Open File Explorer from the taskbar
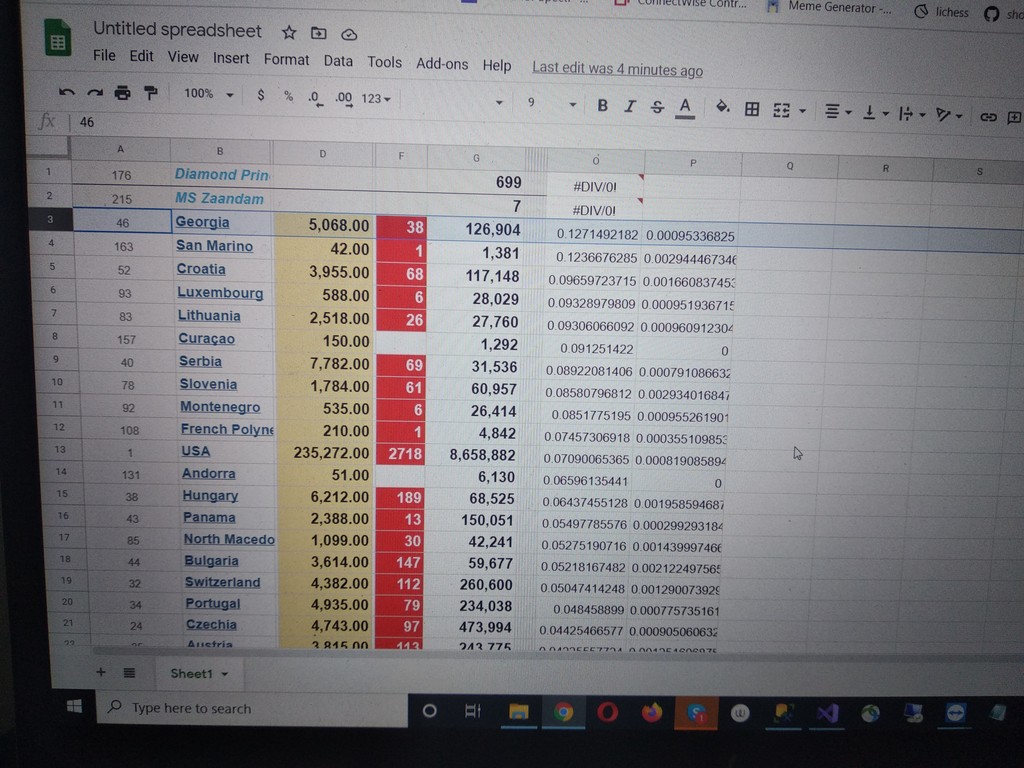This screenshot has width=1024, height=768. (x=519, y=711)
